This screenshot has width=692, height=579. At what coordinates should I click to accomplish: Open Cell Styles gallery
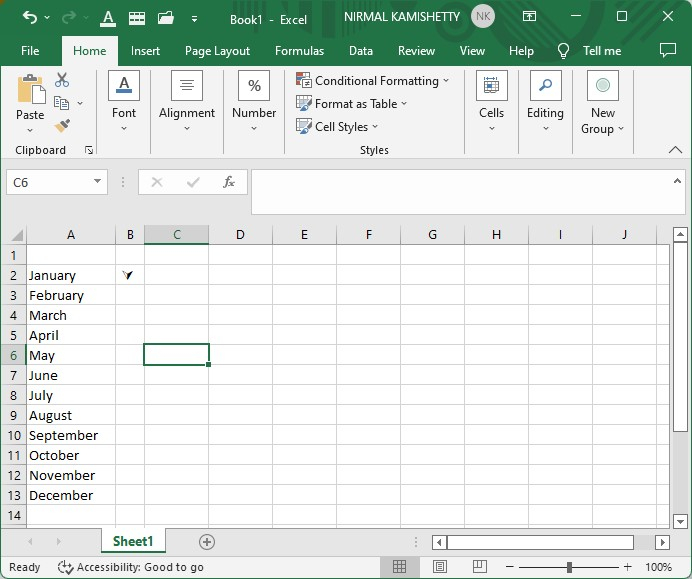point(338,127)
